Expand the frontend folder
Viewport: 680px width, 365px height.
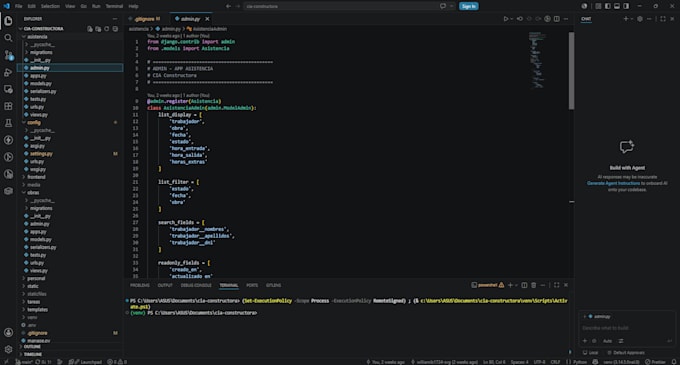pyautogui.click(x=36, y=177)
